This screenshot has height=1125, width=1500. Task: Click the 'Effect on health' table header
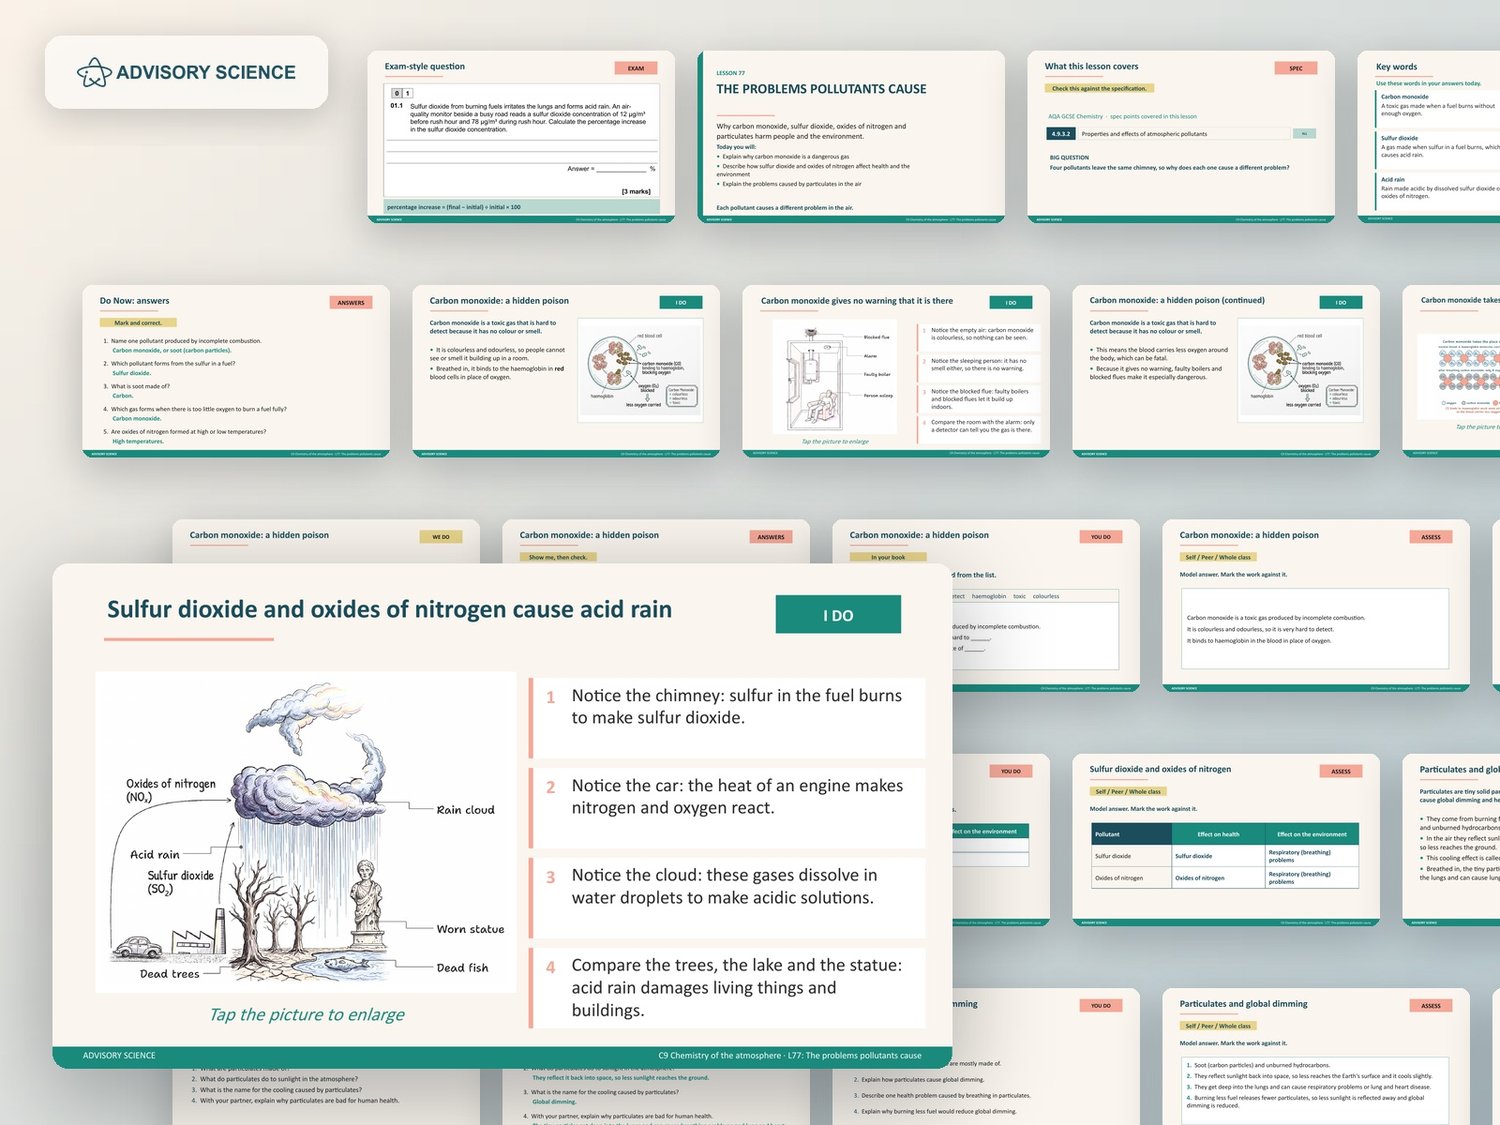[x=1218, y=834]
